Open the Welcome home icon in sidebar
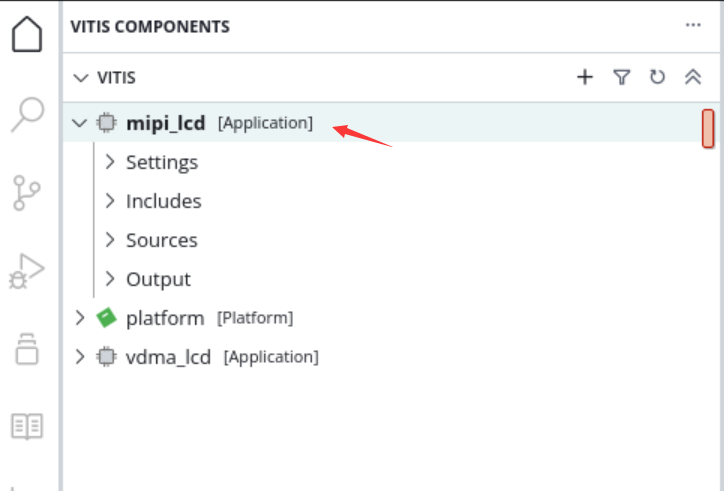 pyautogui.click(x=27, y=34)
